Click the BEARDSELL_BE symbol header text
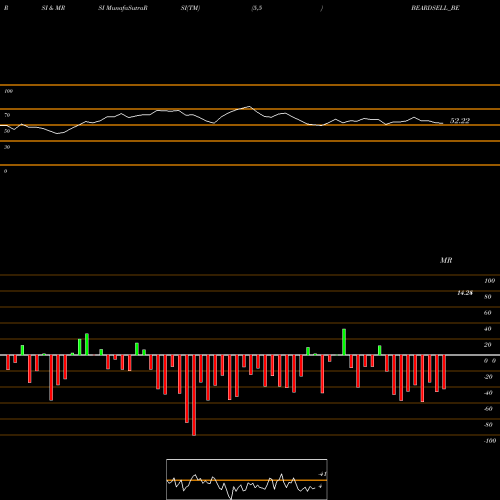Viewport: 500px width, 500px height. 435,8
